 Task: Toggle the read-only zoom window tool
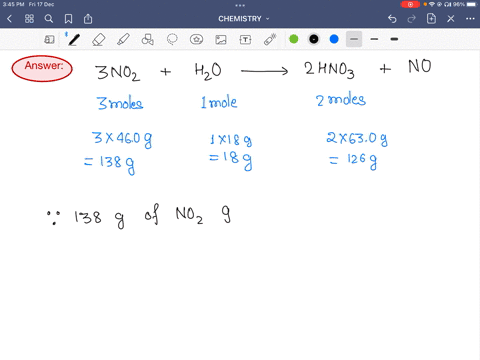tap(49, 40)
